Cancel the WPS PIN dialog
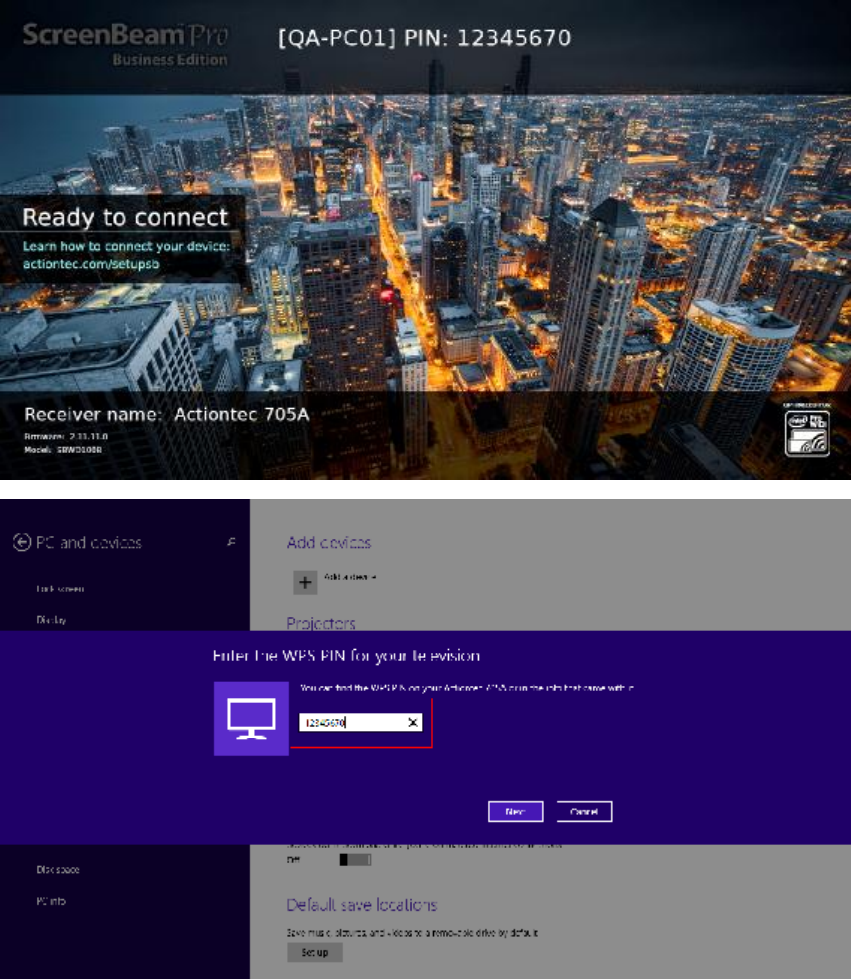This screenshot has width=851, height=979. point(584,812)
